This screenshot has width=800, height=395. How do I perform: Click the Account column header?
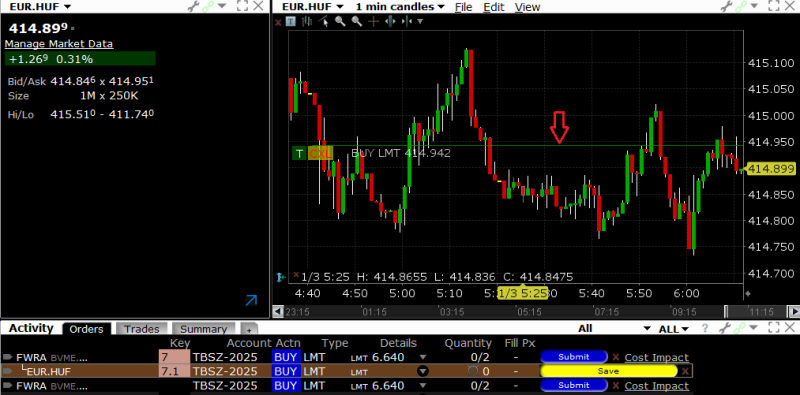point(249,343)
